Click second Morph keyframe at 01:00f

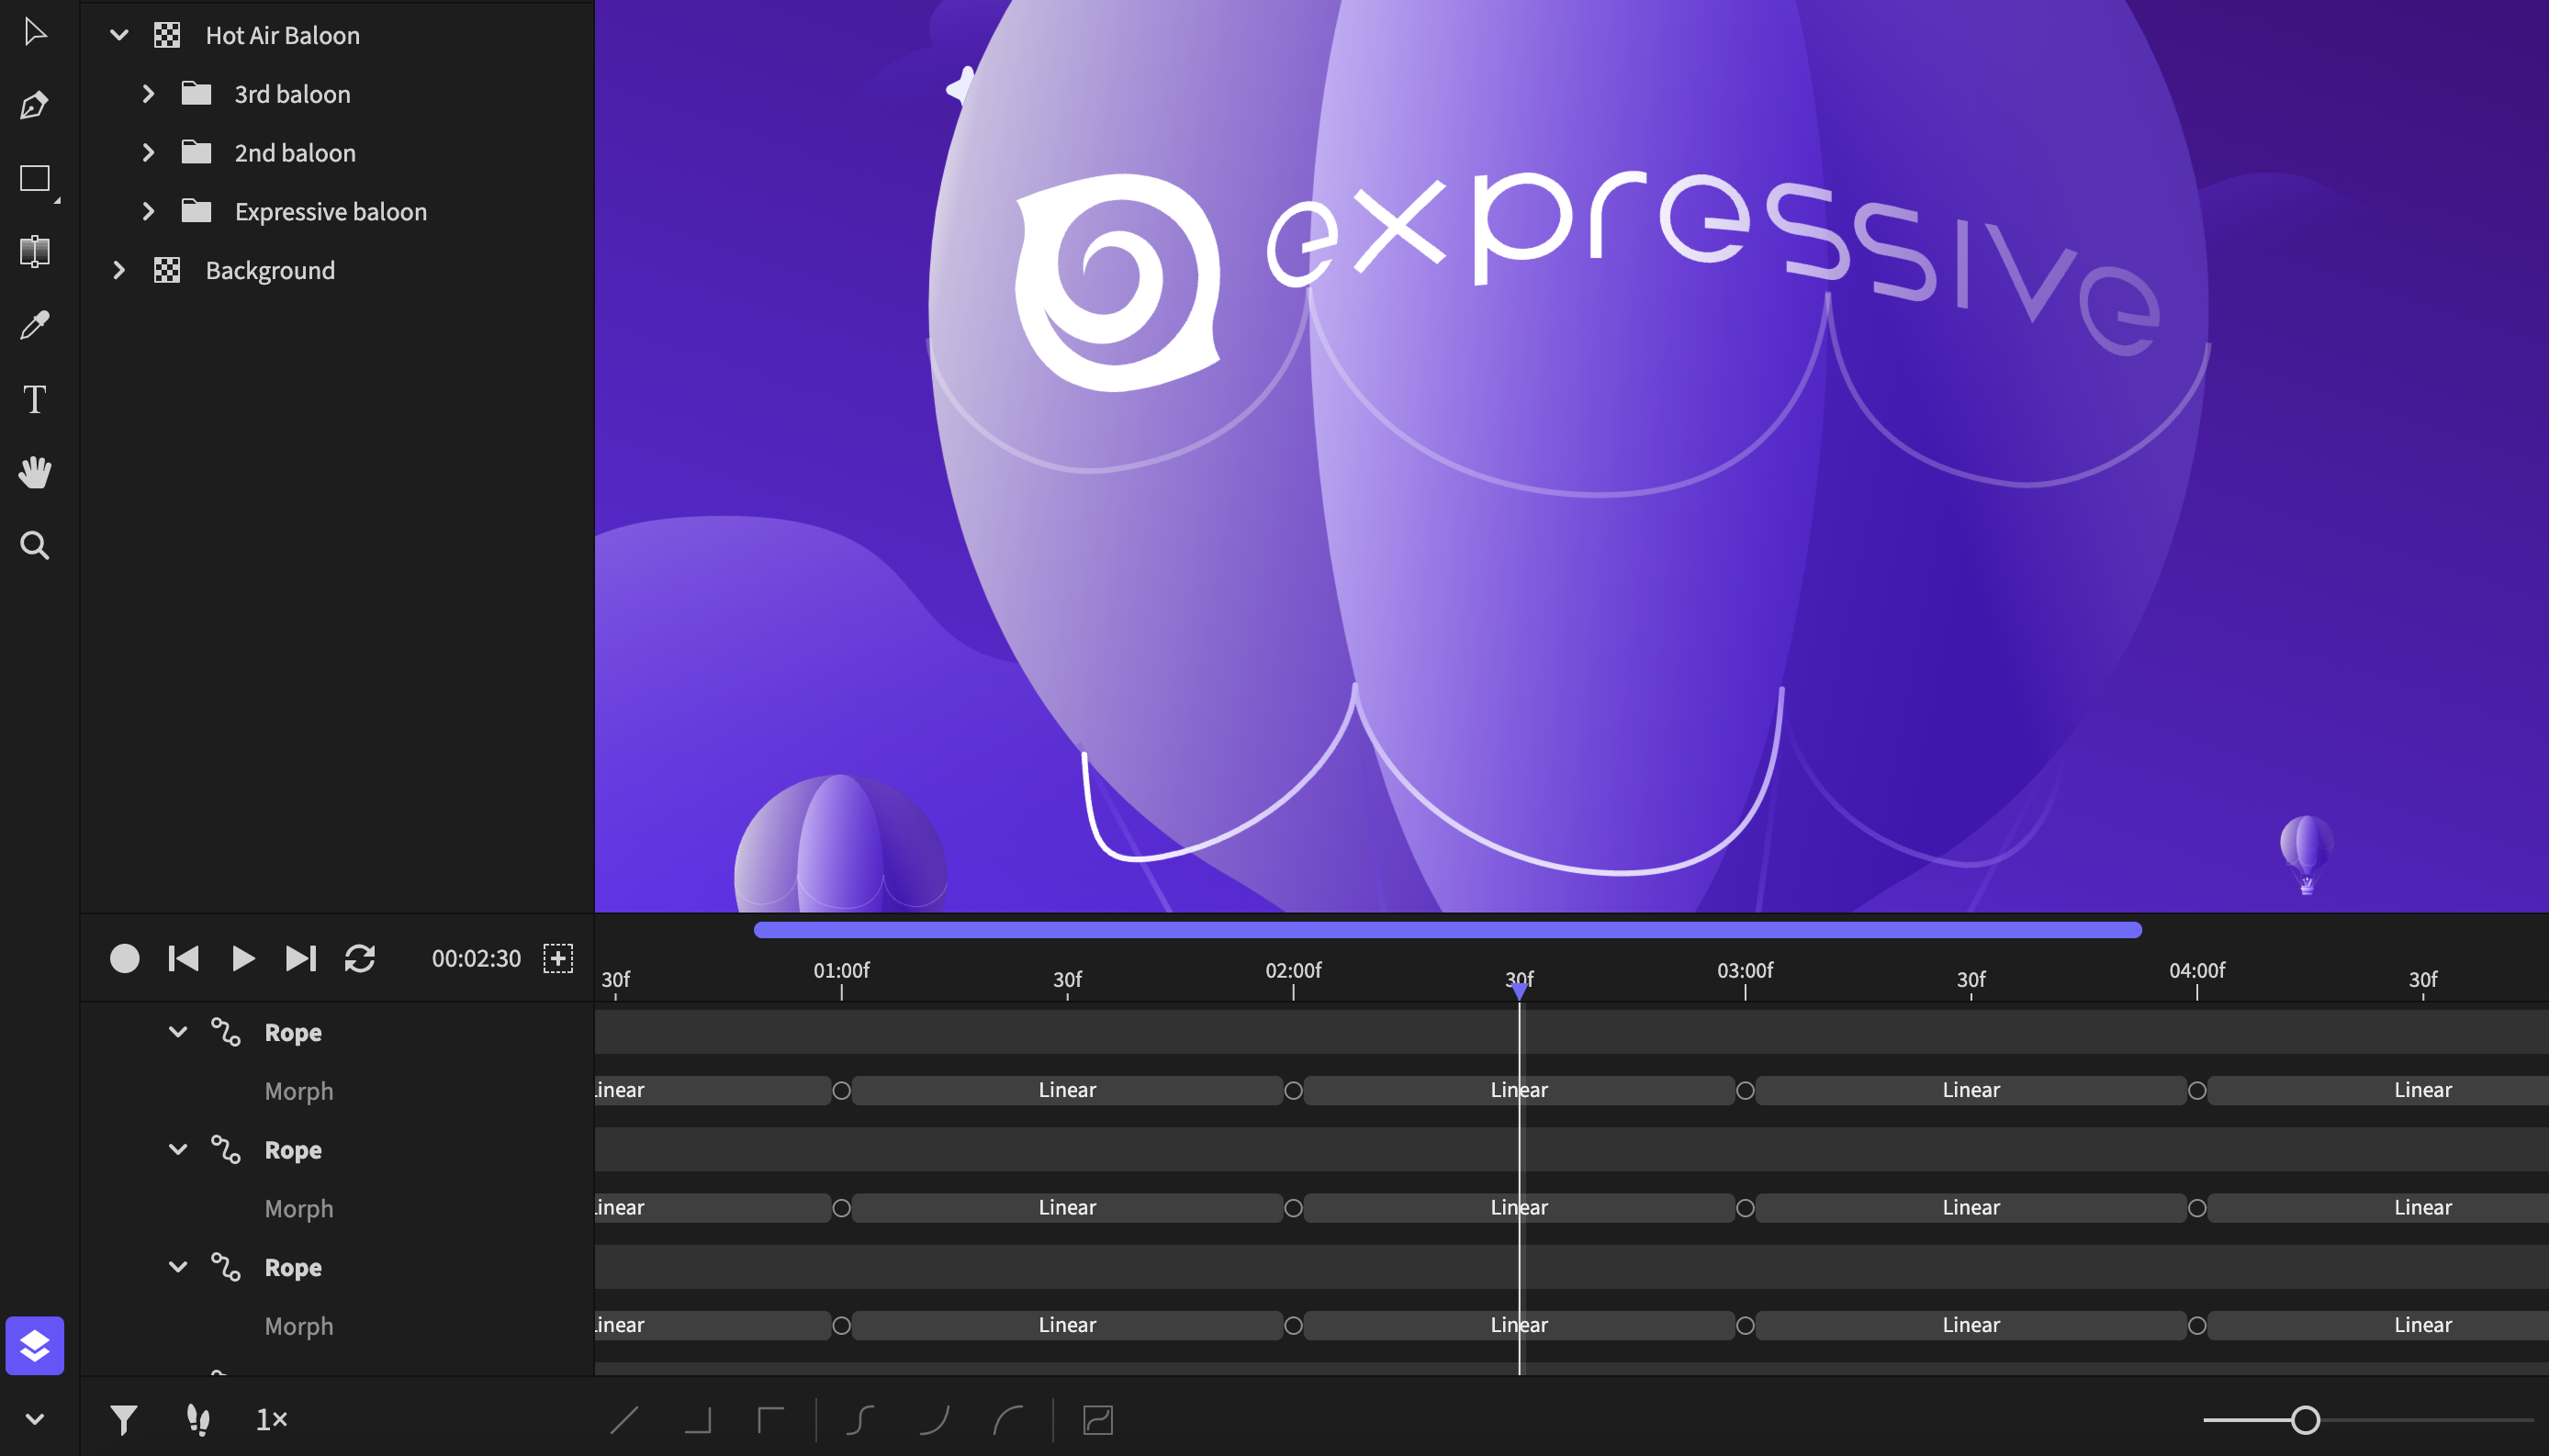(842, 1209)
